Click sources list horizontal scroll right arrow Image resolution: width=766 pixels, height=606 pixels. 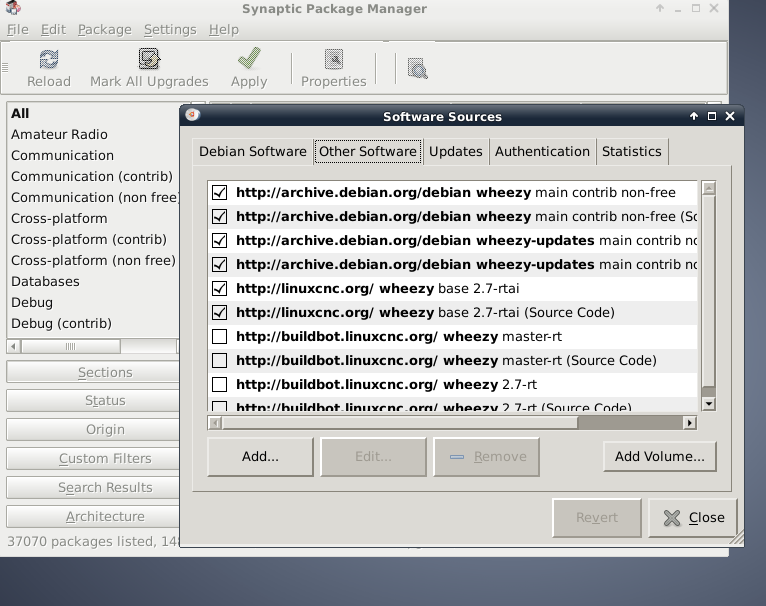coord(689,423)
